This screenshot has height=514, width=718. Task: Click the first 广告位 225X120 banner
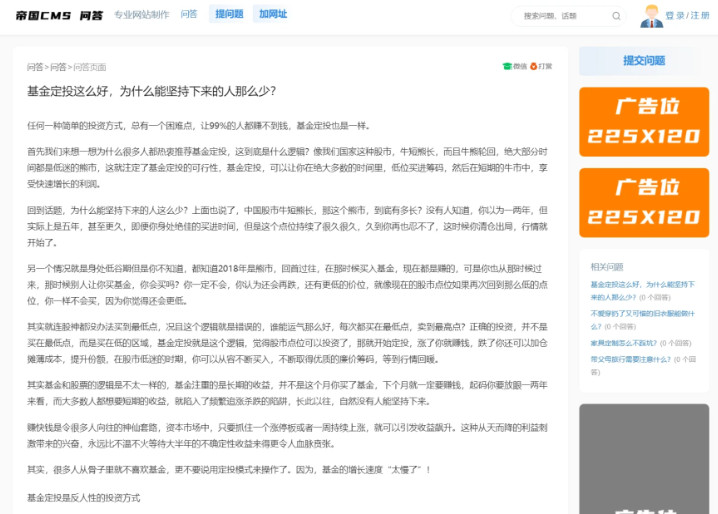click(643, 122)
